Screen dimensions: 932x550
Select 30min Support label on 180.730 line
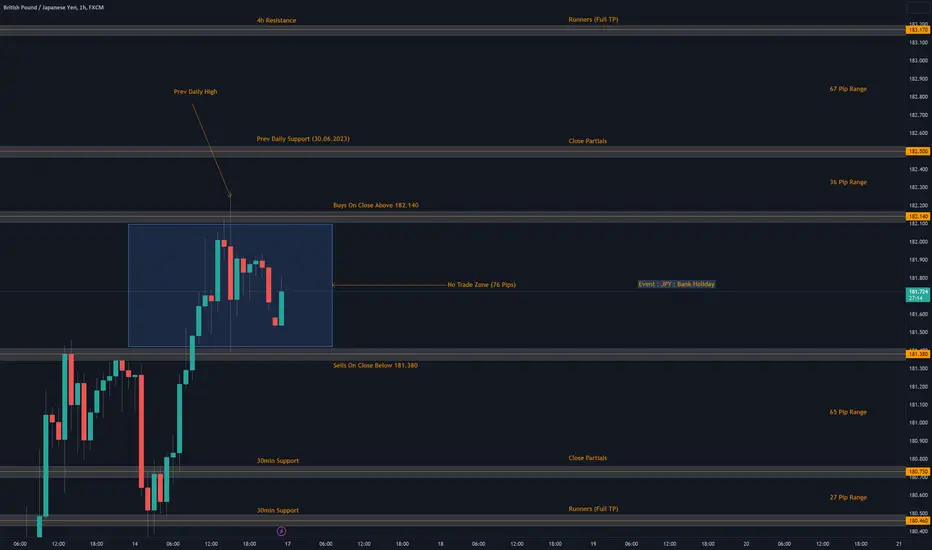(278, 461)
